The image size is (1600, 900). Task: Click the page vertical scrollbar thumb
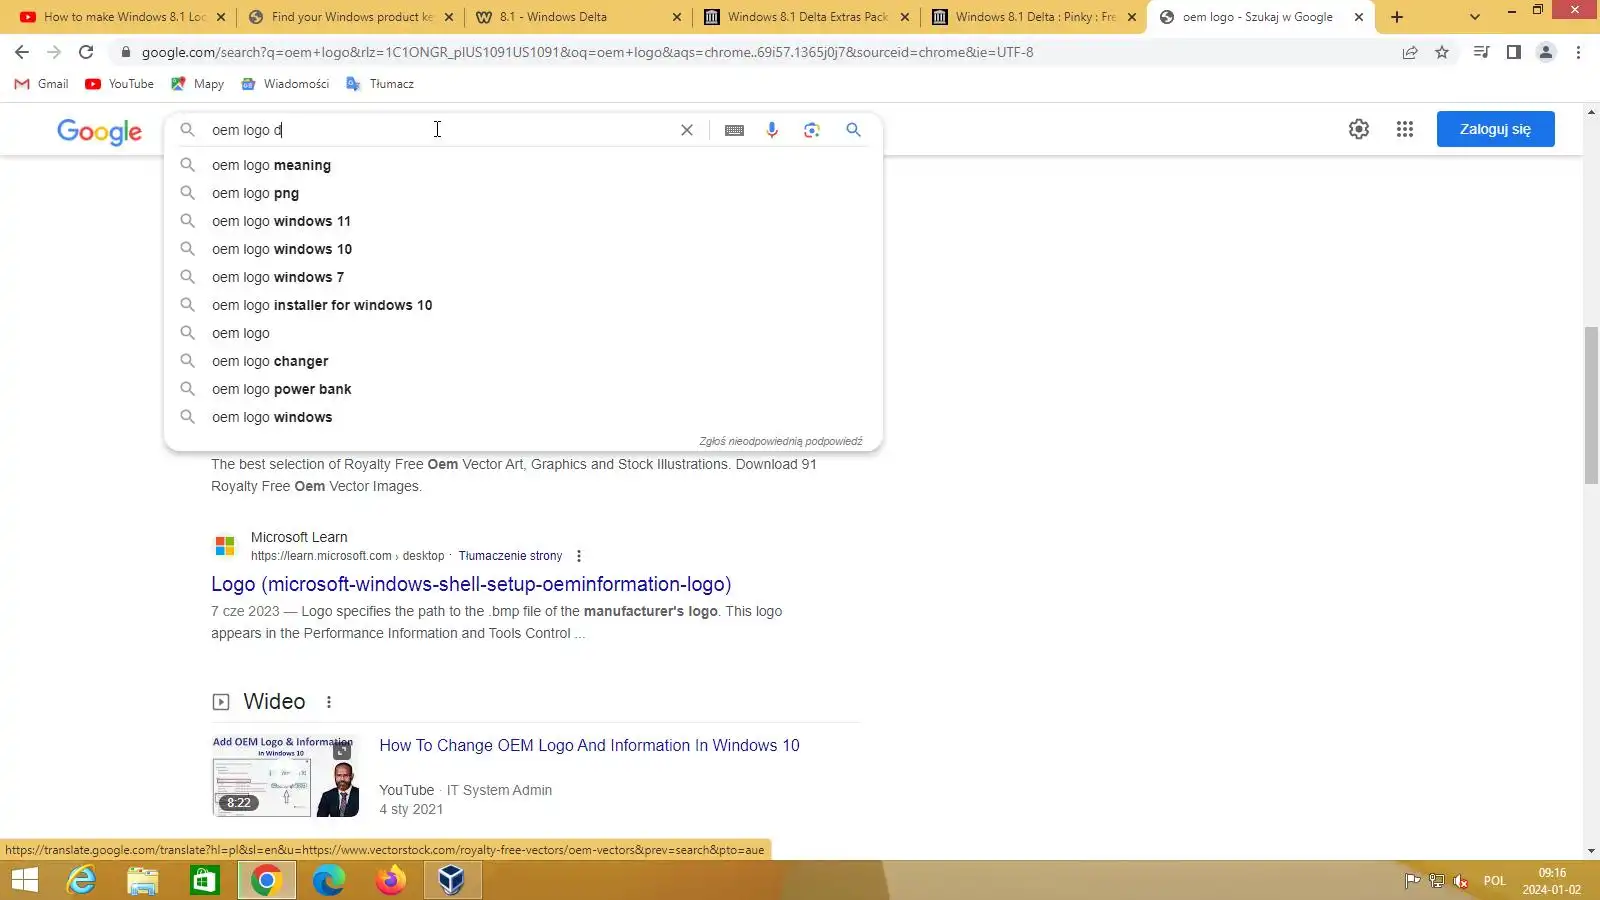coord(1591,405)
